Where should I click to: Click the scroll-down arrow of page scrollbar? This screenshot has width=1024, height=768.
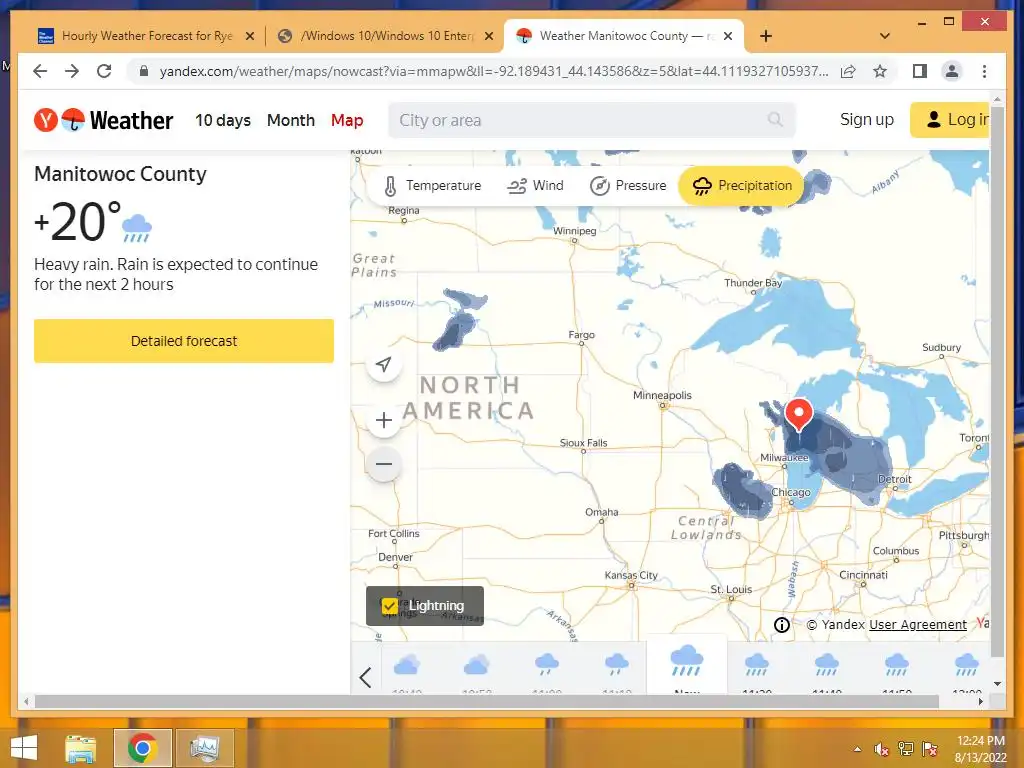997,684
